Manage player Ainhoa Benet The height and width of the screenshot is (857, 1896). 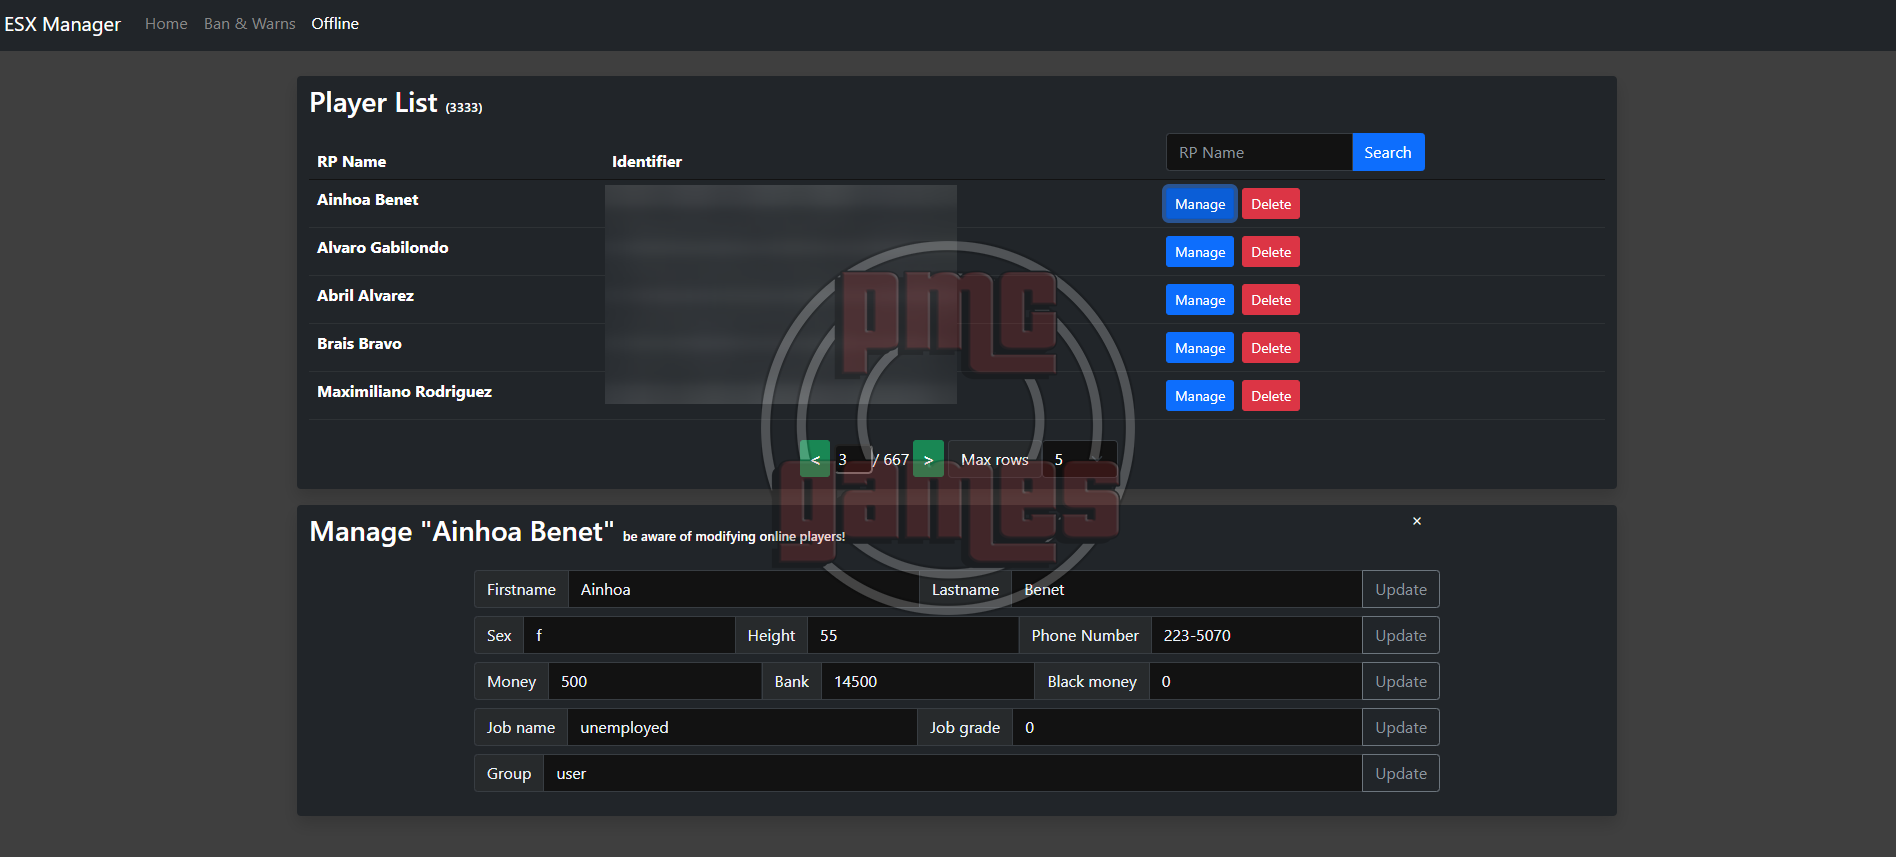point(1200,204)
